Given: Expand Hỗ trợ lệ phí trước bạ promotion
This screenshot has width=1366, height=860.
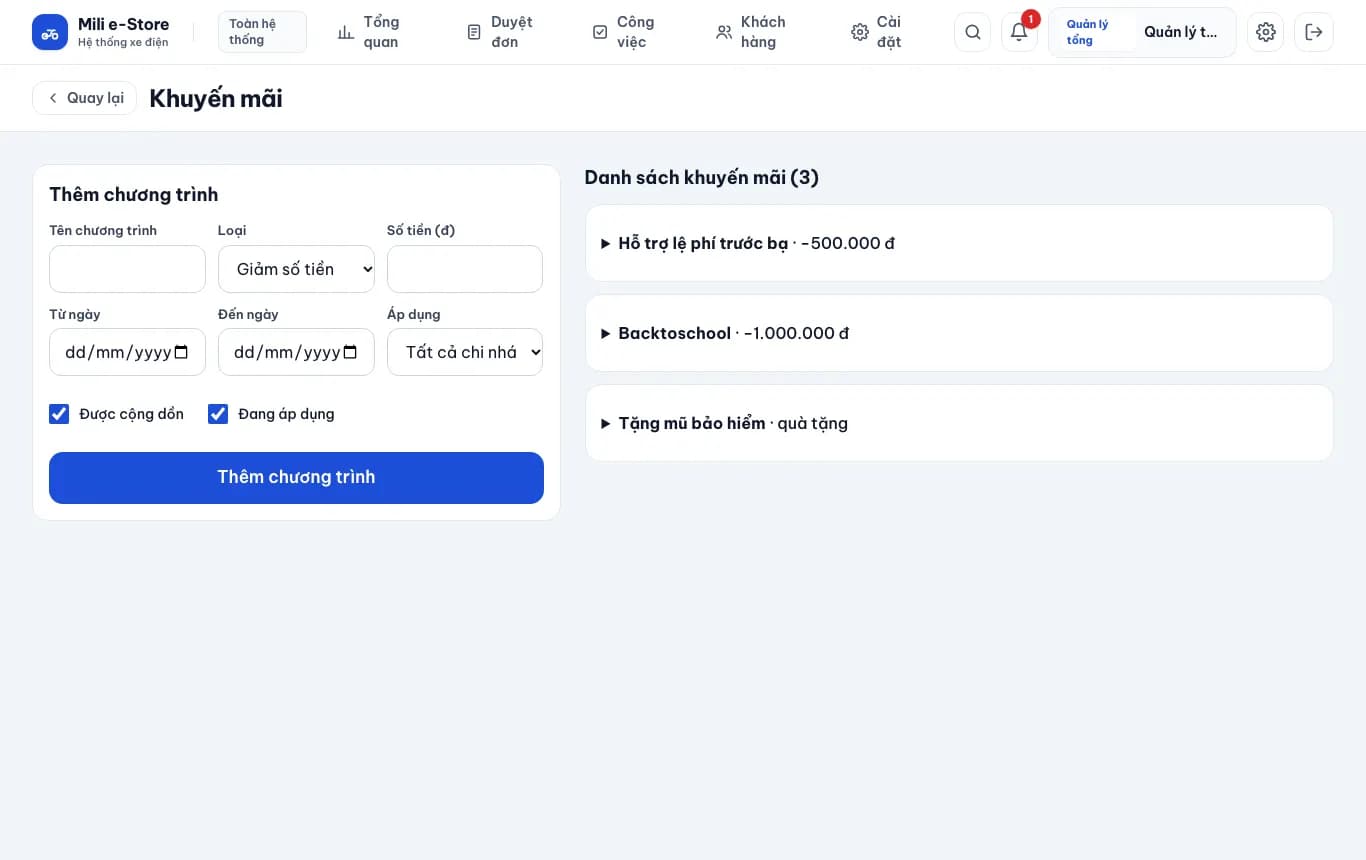Looking at the screenshot, I should (x=959, y=243).
